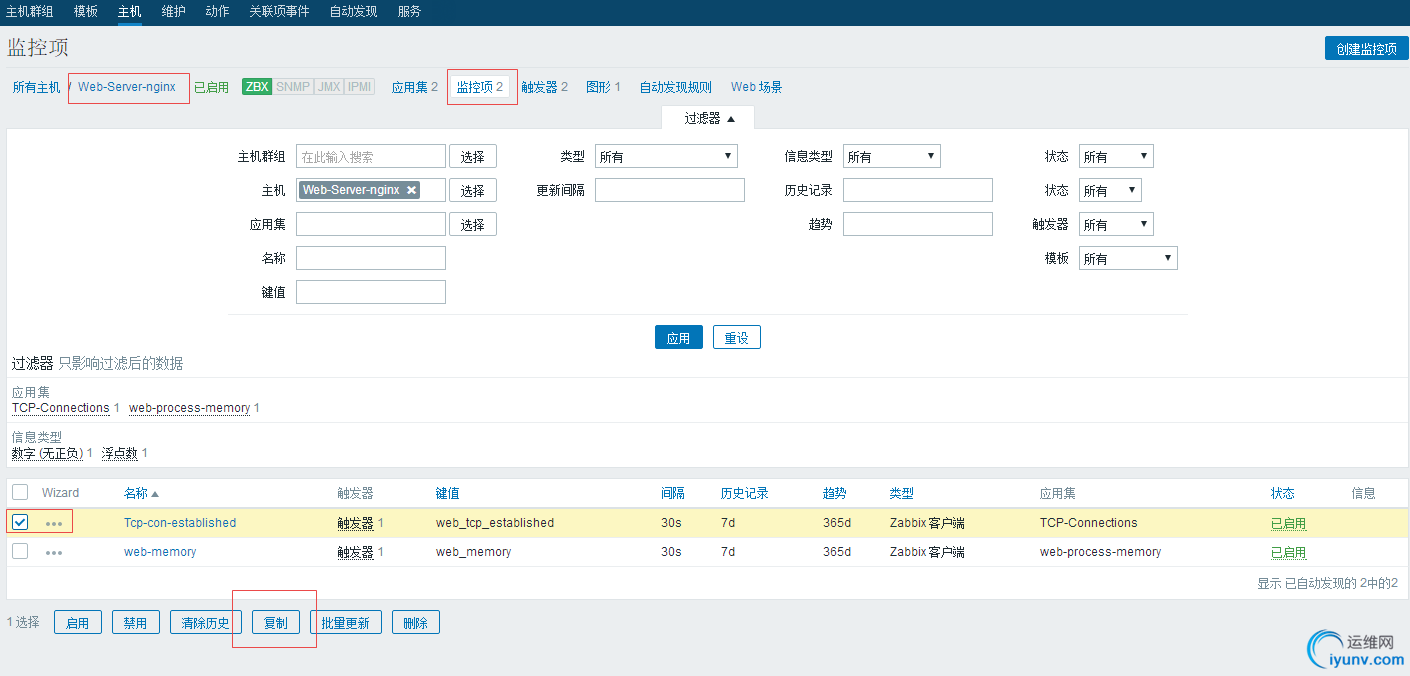Open the 类型 dropdown in the filter

coord(666,156)
